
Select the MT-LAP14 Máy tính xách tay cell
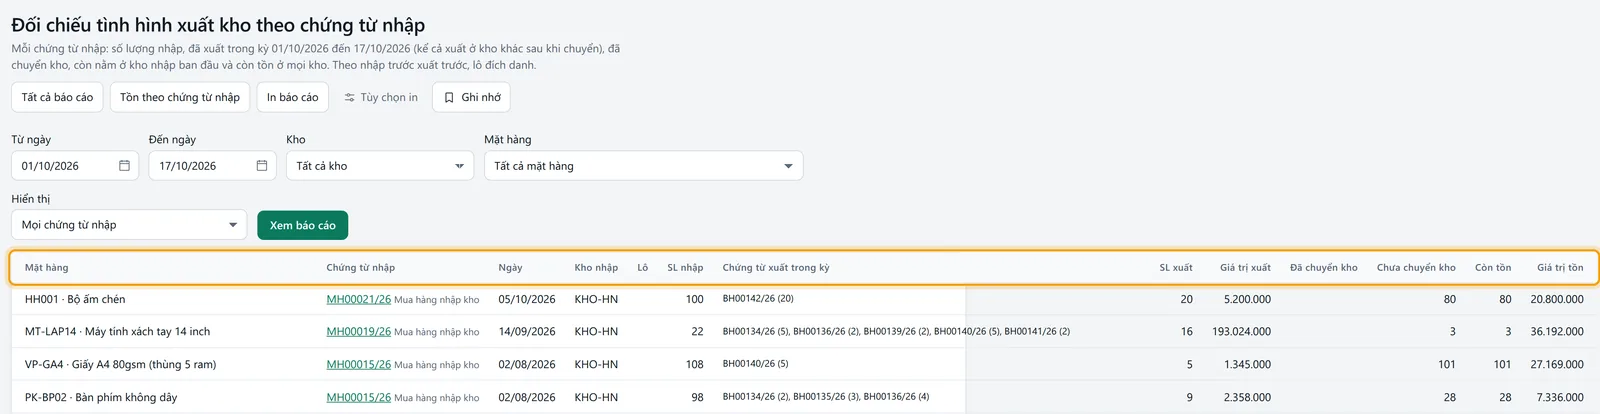point(118,331)
